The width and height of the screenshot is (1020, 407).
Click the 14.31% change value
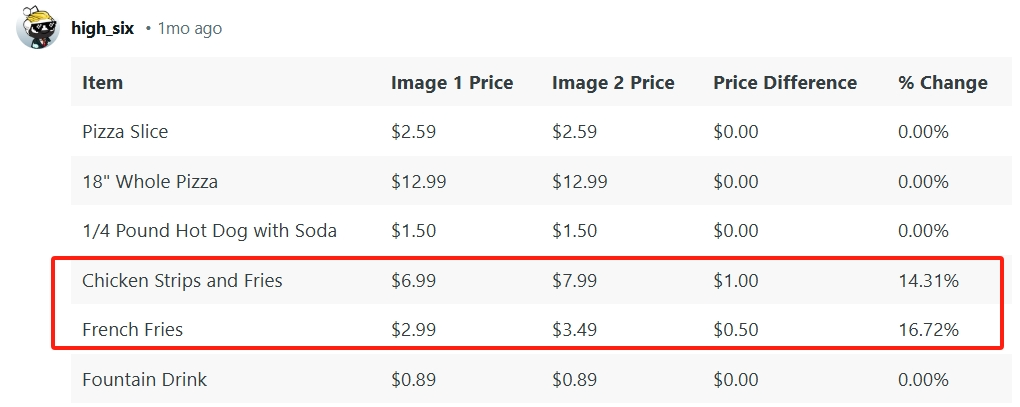point(928,281)
